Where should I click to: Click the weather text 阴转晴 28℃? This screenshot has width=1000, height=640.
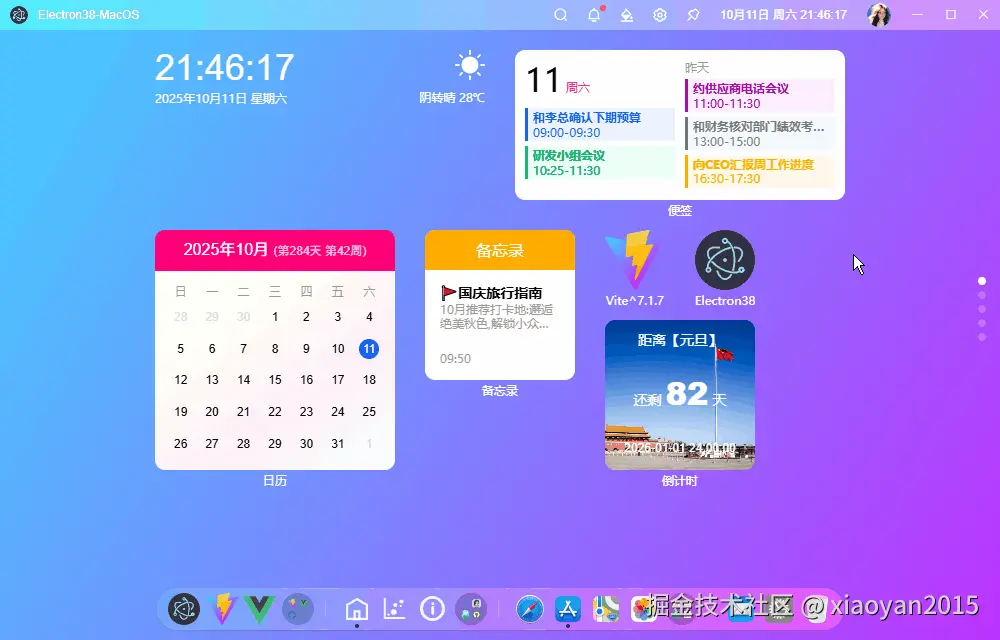click(x=452, y=98)
